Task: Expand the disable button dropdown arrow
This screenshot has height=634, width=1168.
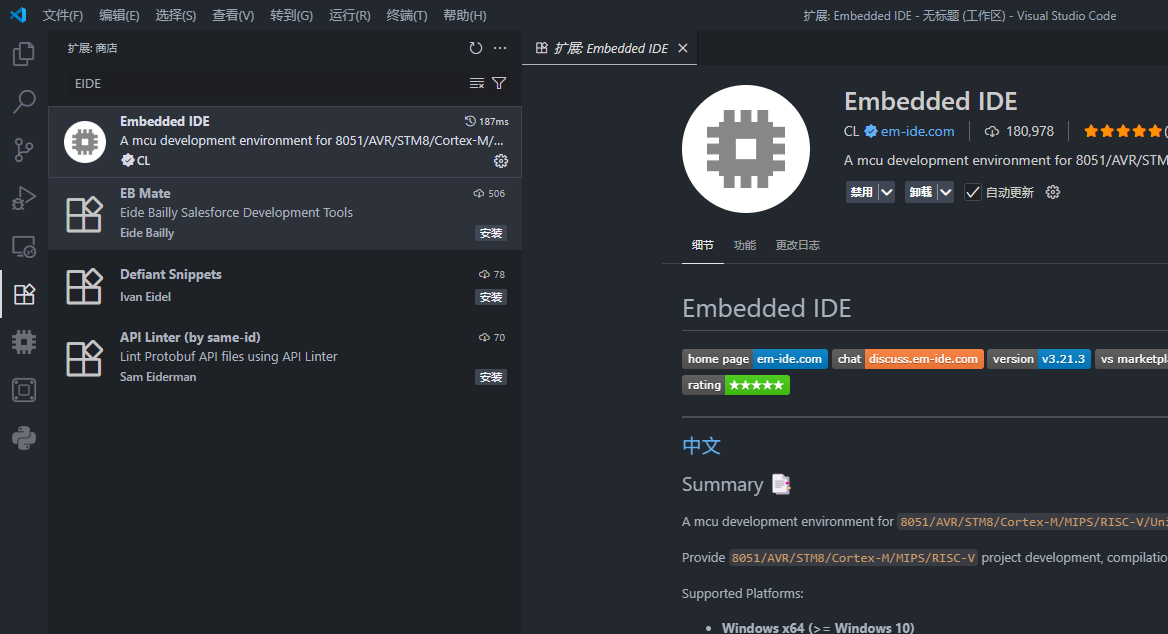Action: click(x=886, y=192)
